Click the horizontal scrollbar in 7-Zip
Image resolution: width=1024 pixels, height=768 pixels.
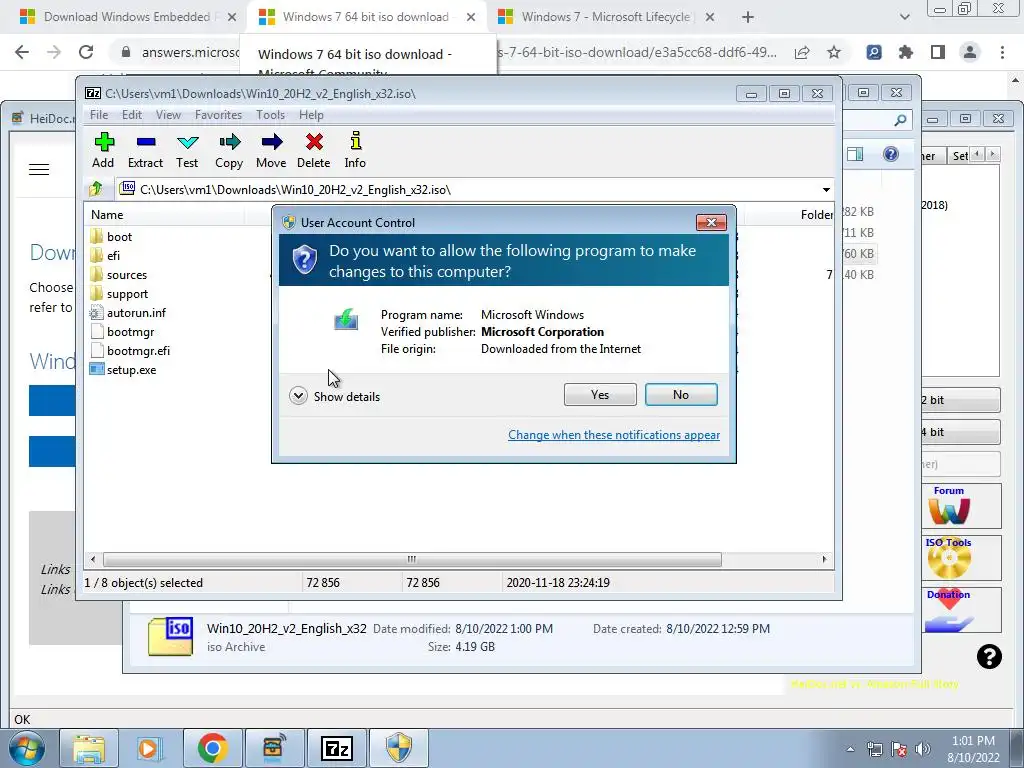[x=412, y=560]
